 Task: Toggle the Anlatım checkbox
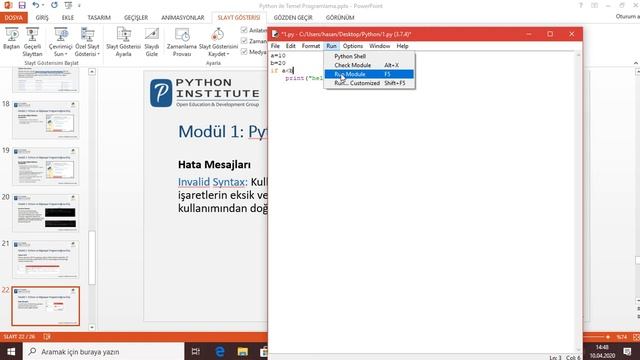coord(244,30)
